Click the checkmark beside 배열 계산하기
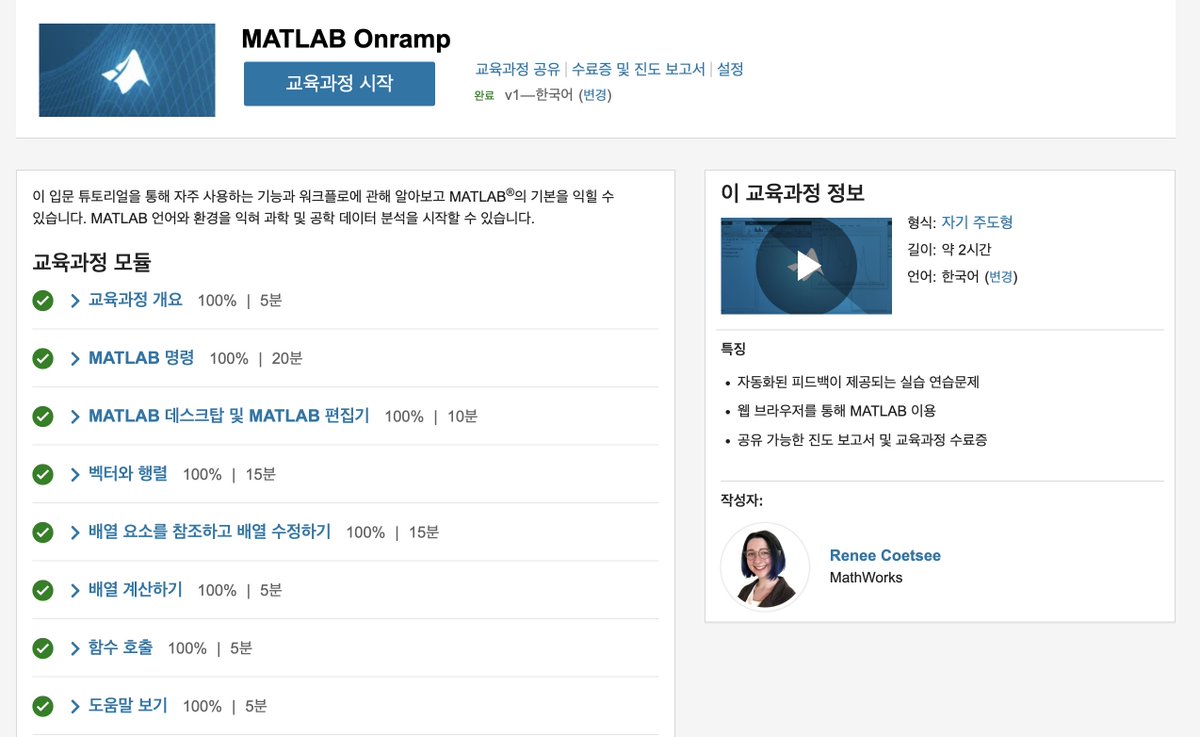 point(43,590)
